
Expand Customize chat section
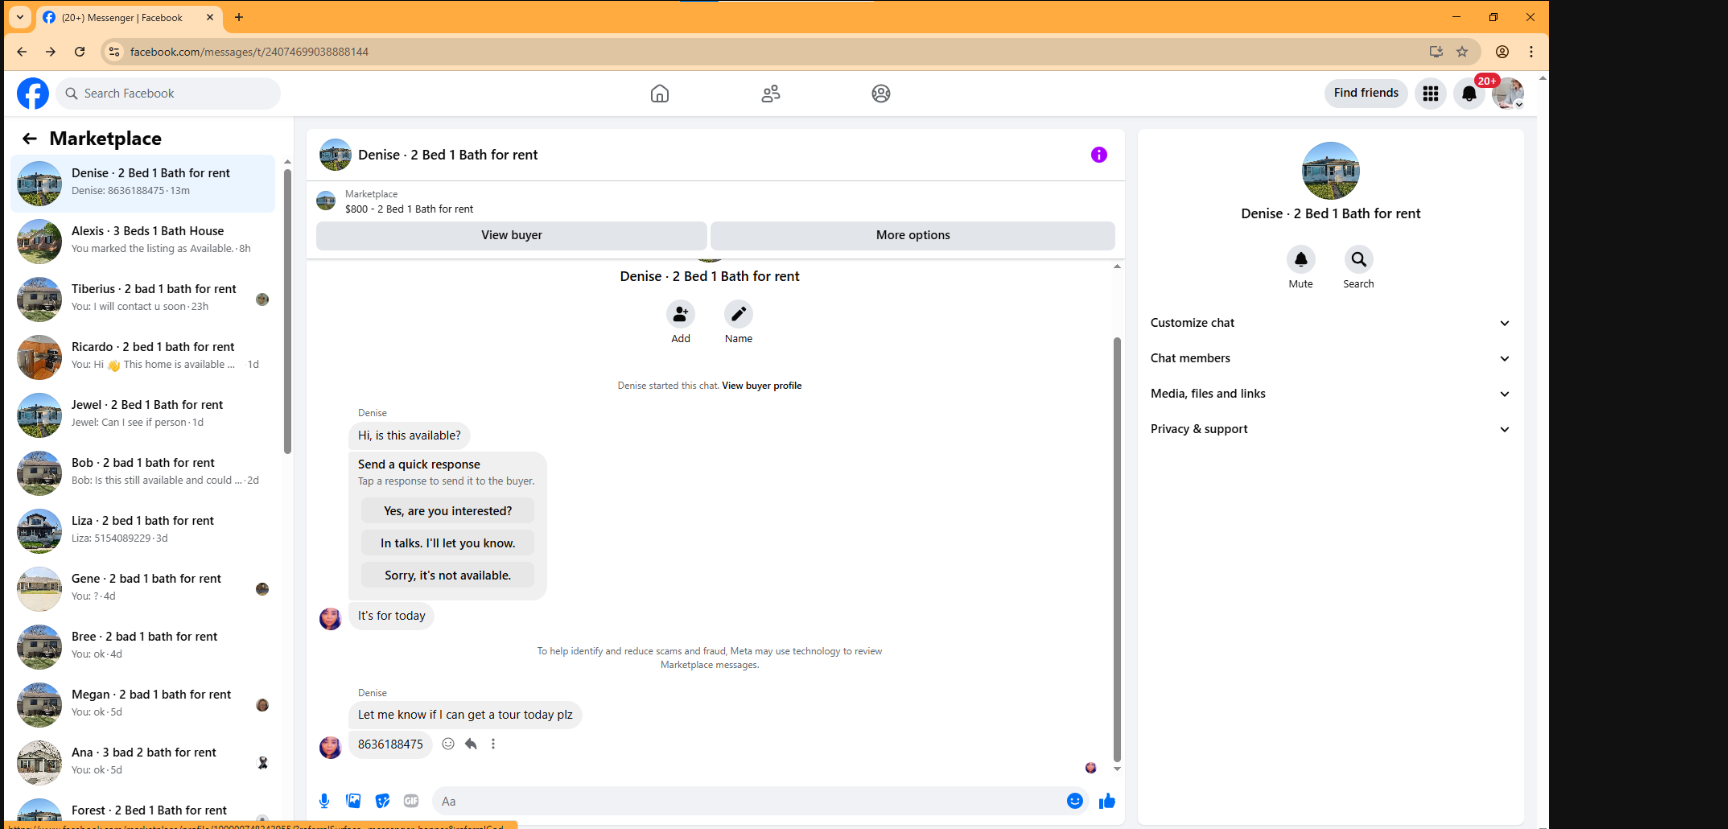1330,323
